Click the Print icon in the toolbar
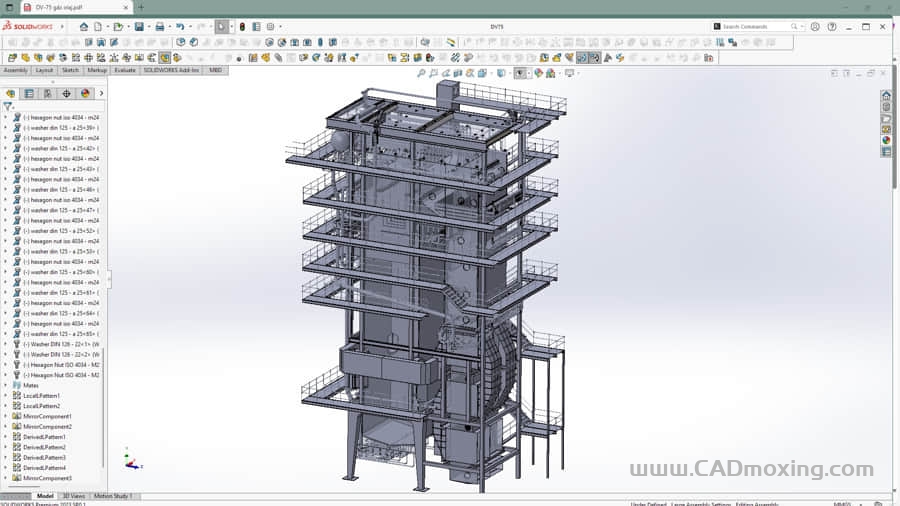The width and height of the screenshot is (900, 506). click(160, 27)
